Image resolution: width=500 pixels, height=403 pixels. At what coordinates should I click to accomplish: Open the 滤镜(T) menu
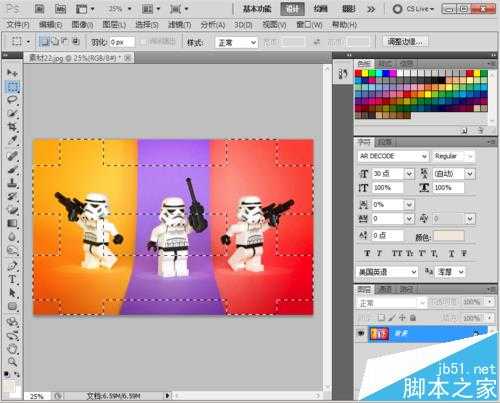click(180, 24)
